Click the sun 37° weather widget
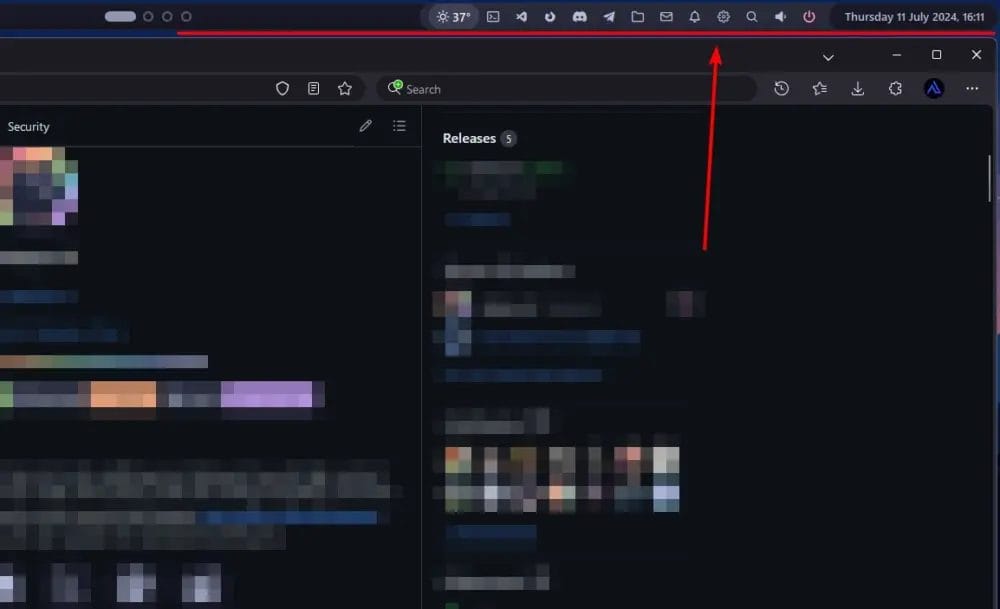This screenshot has height=609, width=1000. [453, 17]
